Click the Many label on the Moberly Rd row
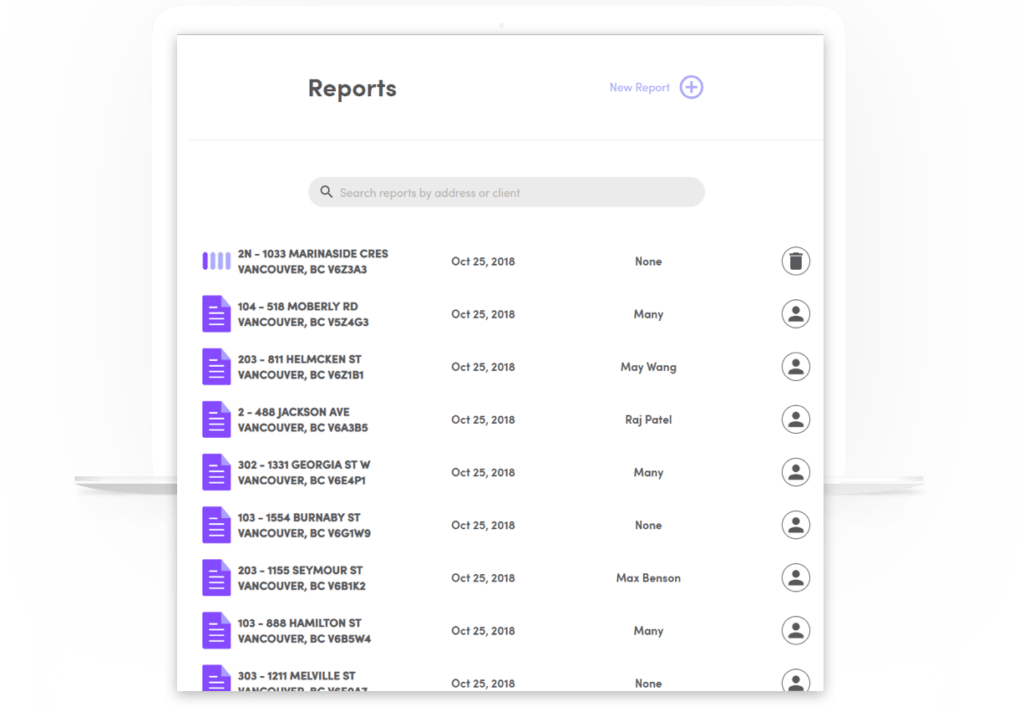 tap(648, 313)
